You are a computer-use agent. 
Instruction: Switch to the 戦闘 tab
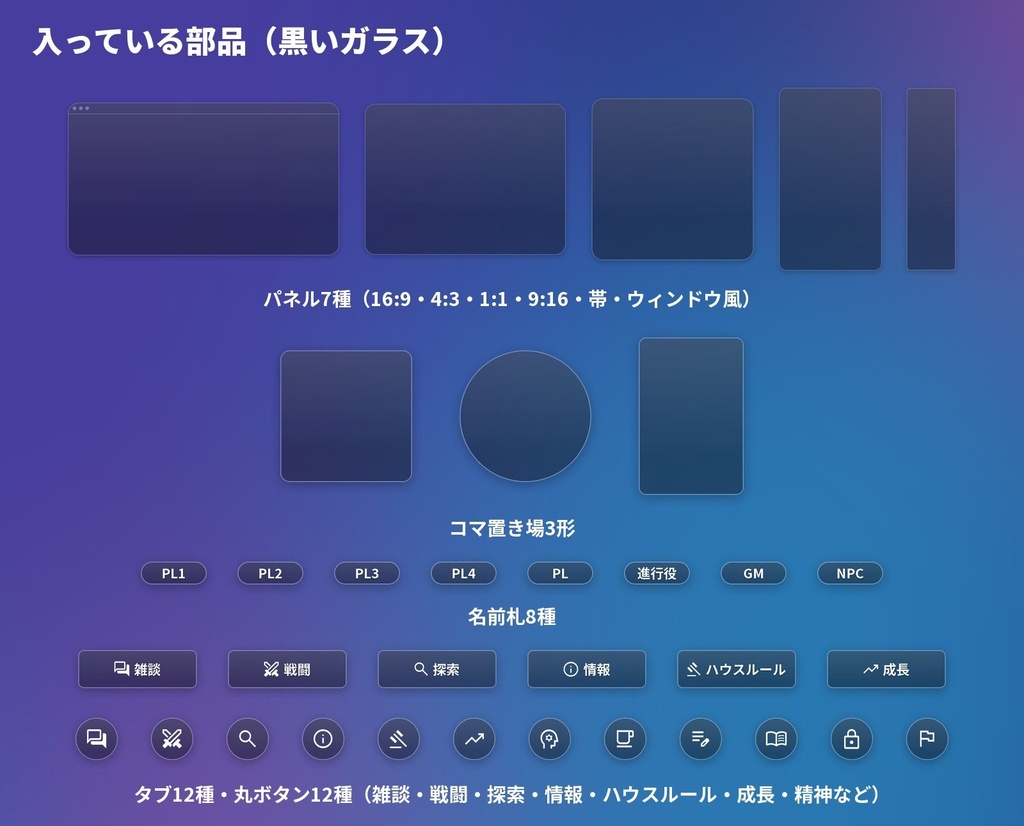click(287, 669)
